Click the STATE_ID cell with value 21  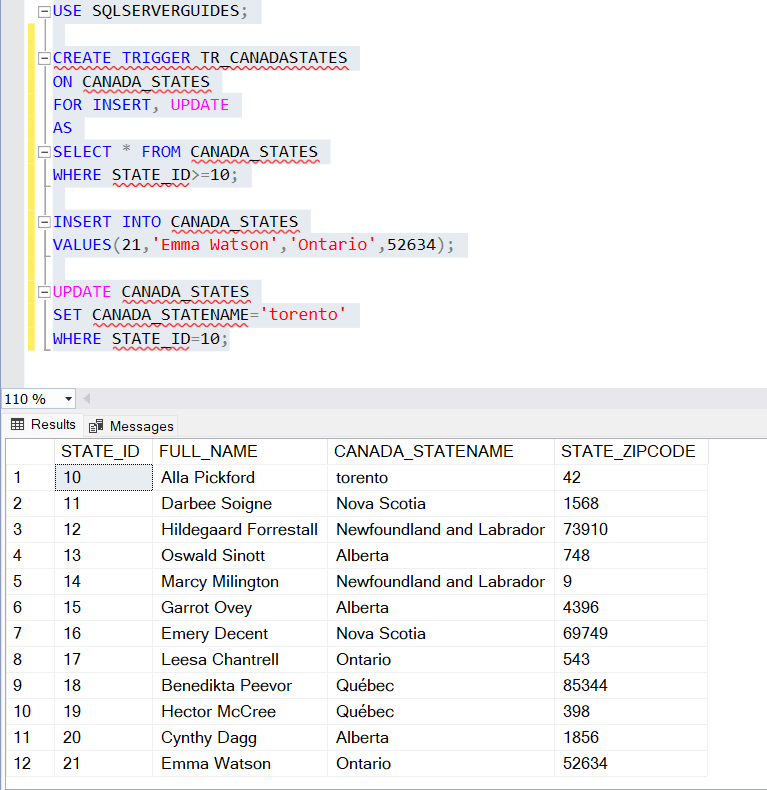coord(103,763)
